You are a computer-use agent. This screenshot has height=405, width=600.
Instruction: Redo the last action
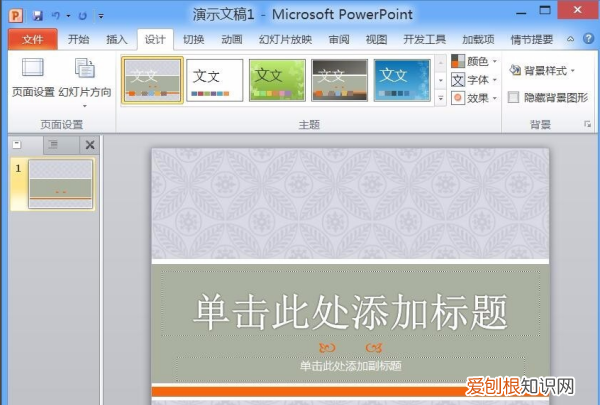pyautogui.click(x=82, y=16)
